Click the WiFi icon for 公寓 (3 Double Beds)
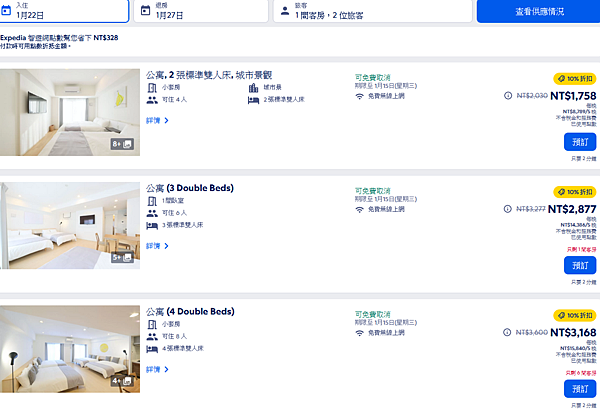The image size is (600, 409). 360,209
